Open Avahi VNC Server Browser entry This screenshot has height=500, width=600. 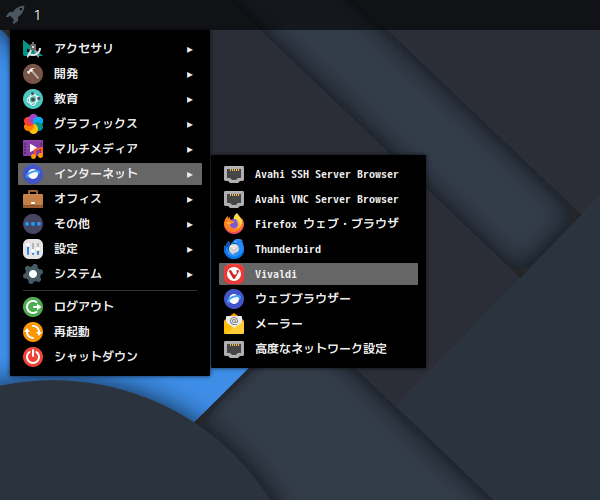coord(318,199)
